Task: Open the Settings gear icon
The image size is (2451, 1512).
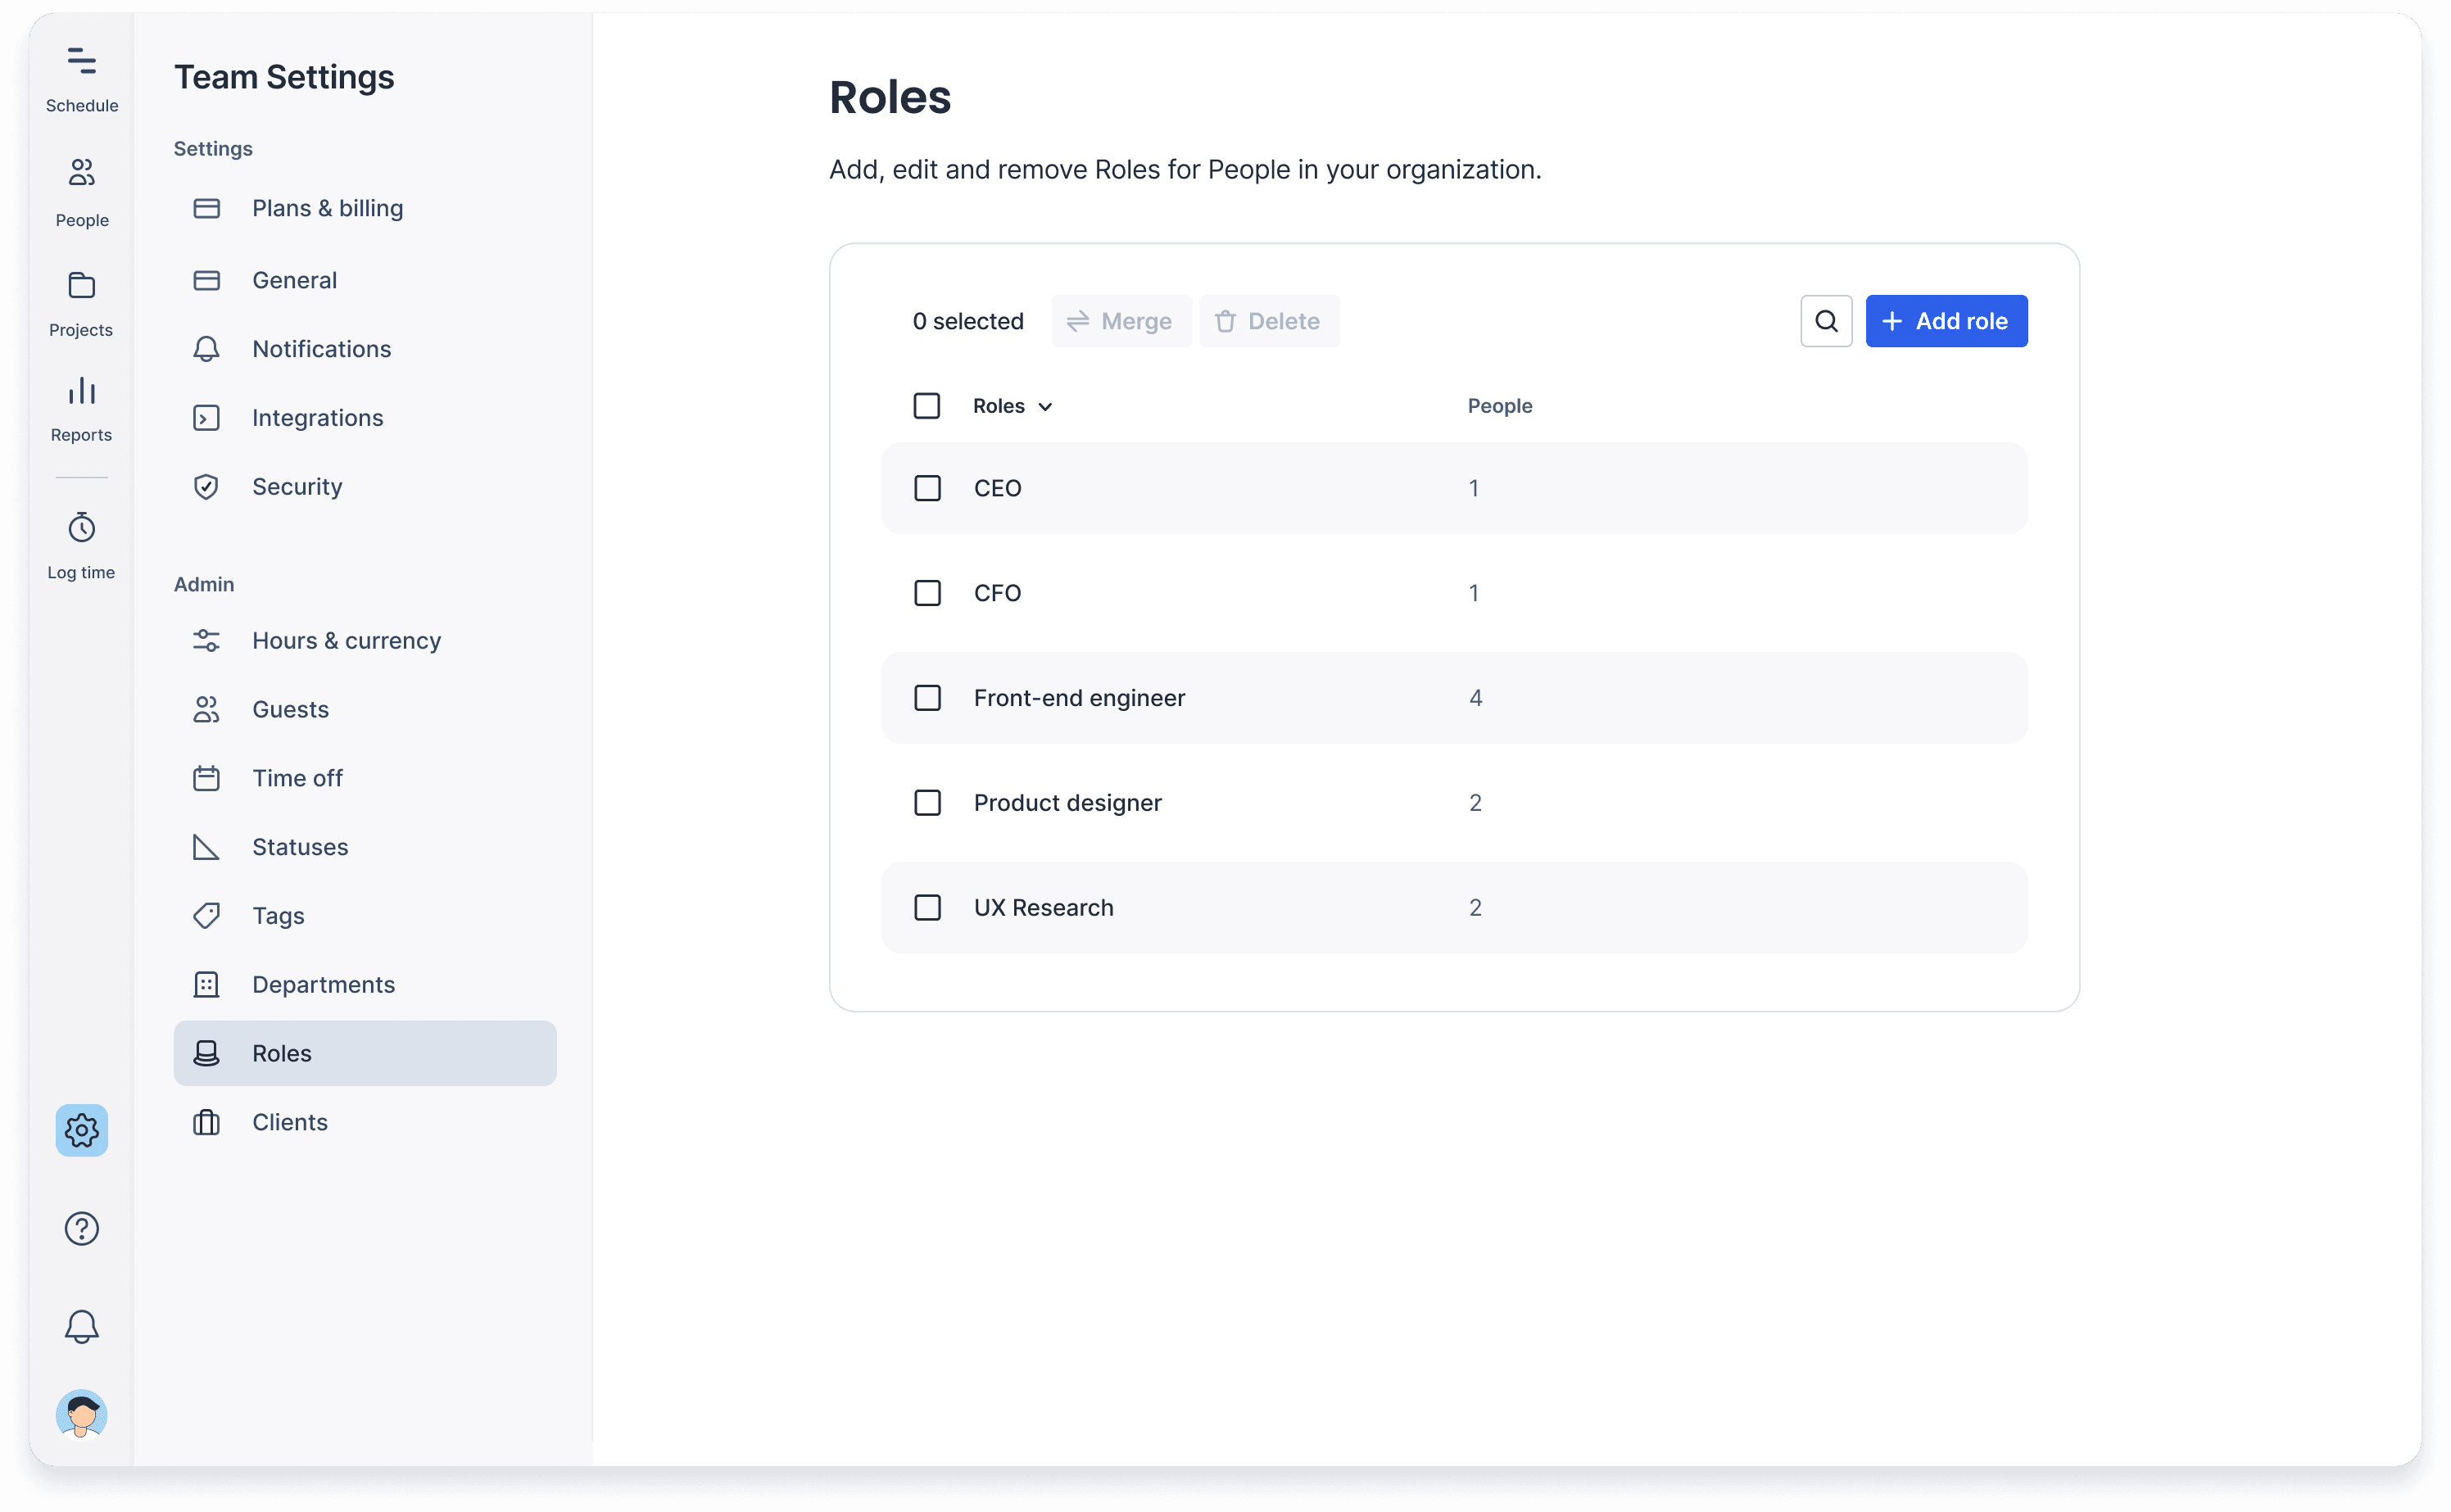Action: click(81, 1130)
